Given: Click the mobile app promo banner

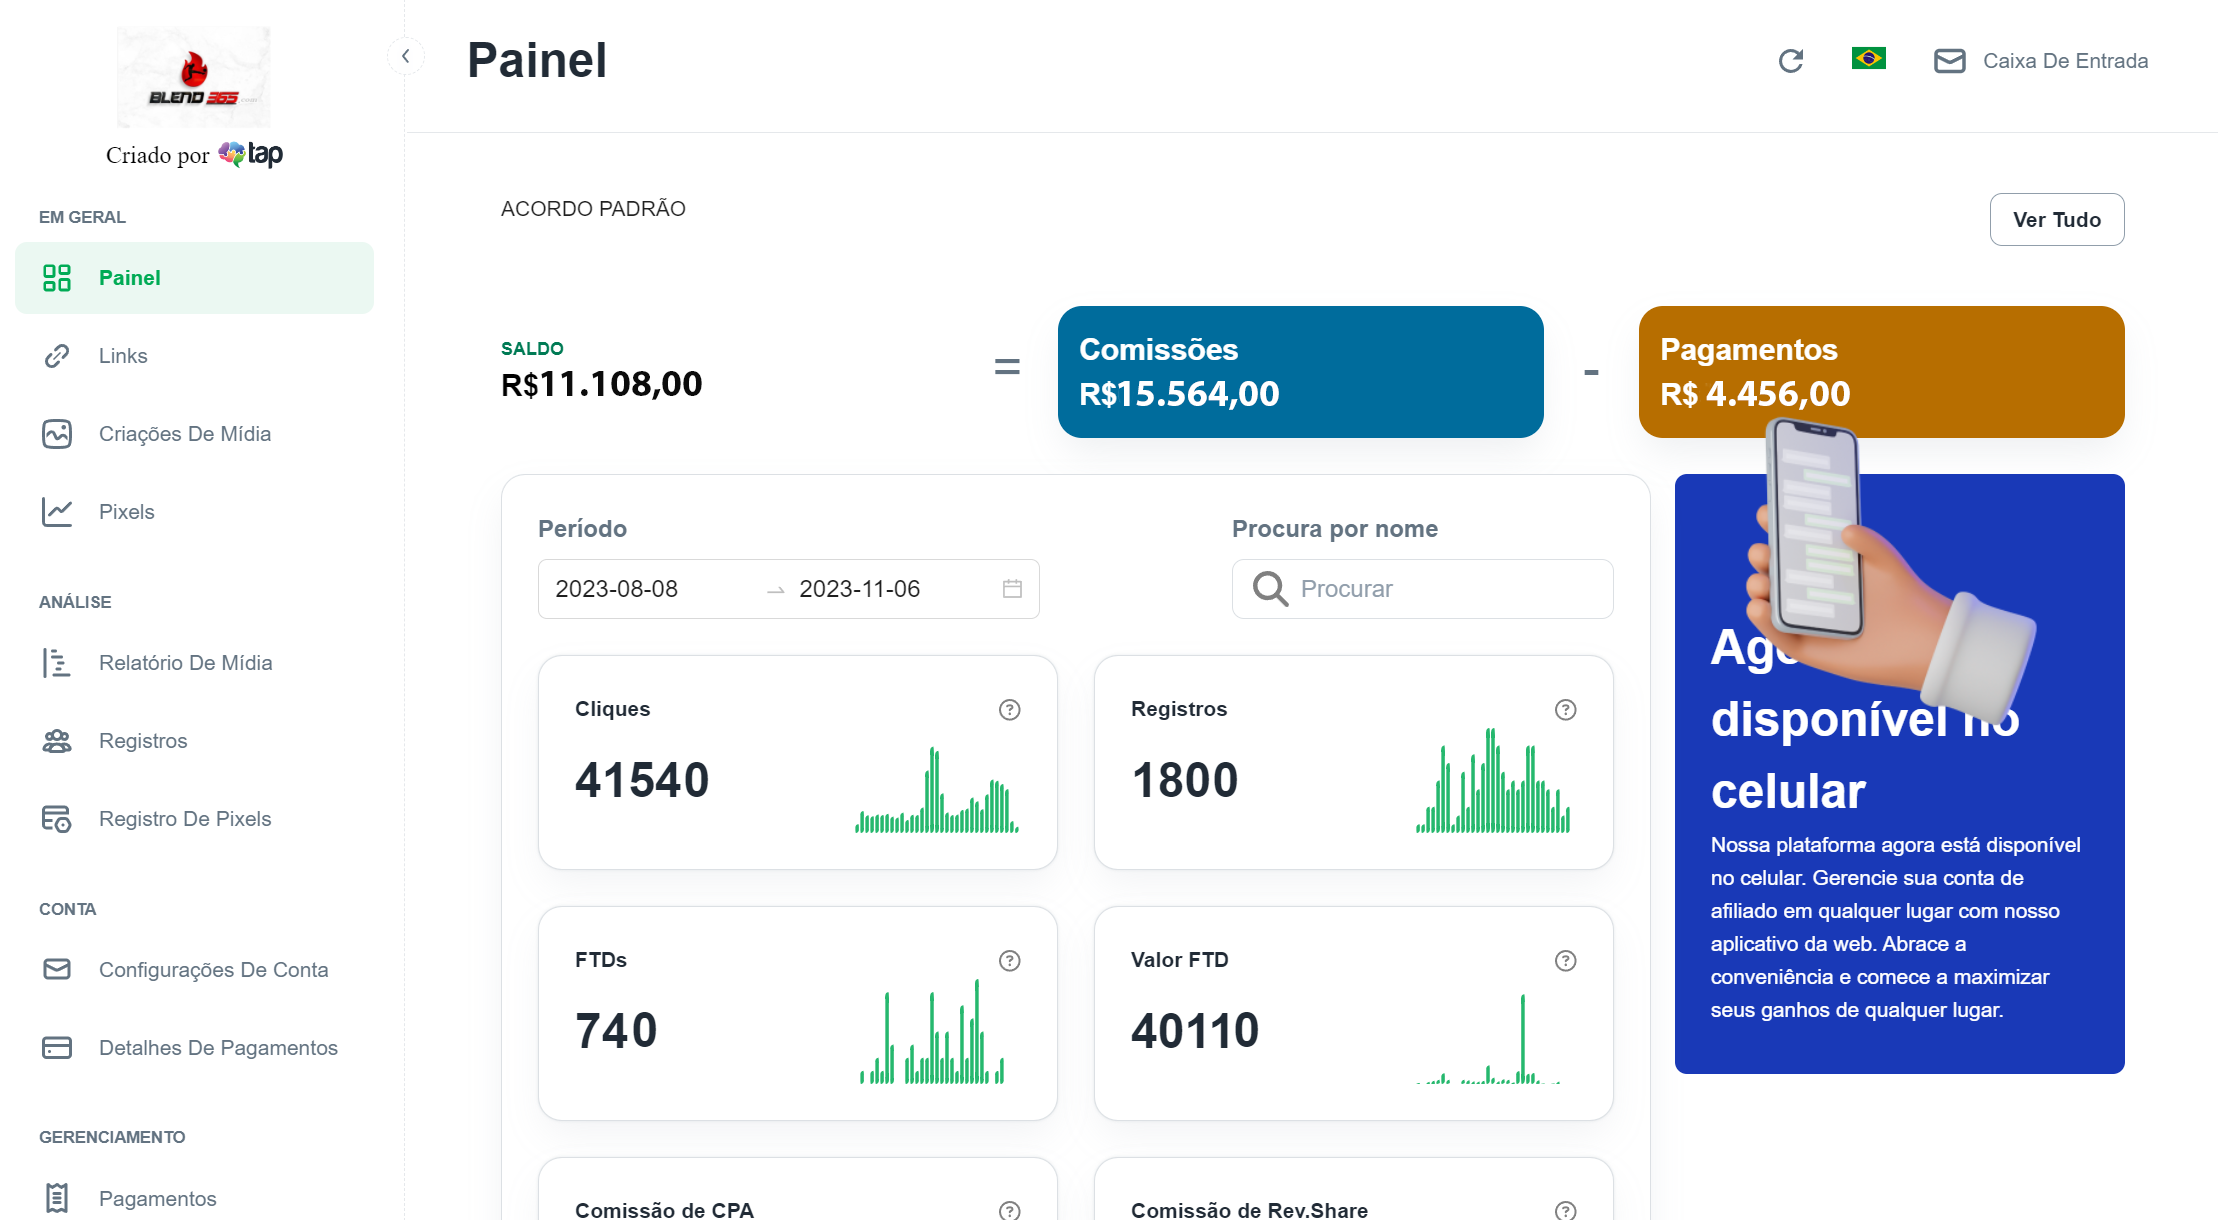Looking at the screenshot, I should 1900,774.
